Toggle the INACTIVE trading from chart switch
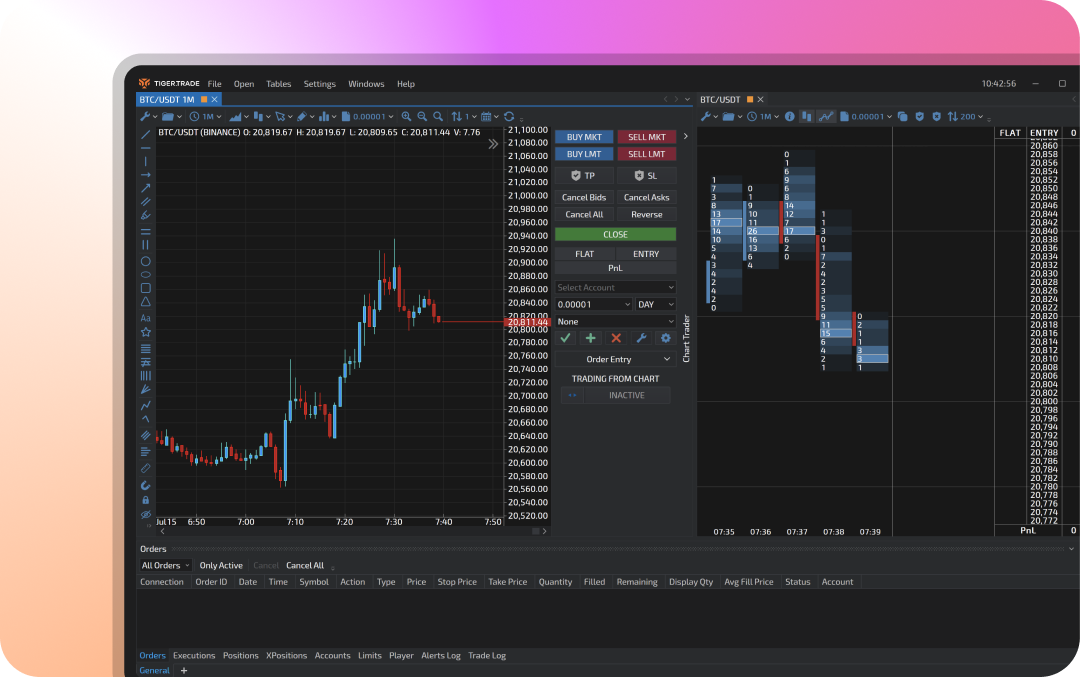Image resolution: width=1080 pixels, height=677 pixels. click(x=571, y=395)
